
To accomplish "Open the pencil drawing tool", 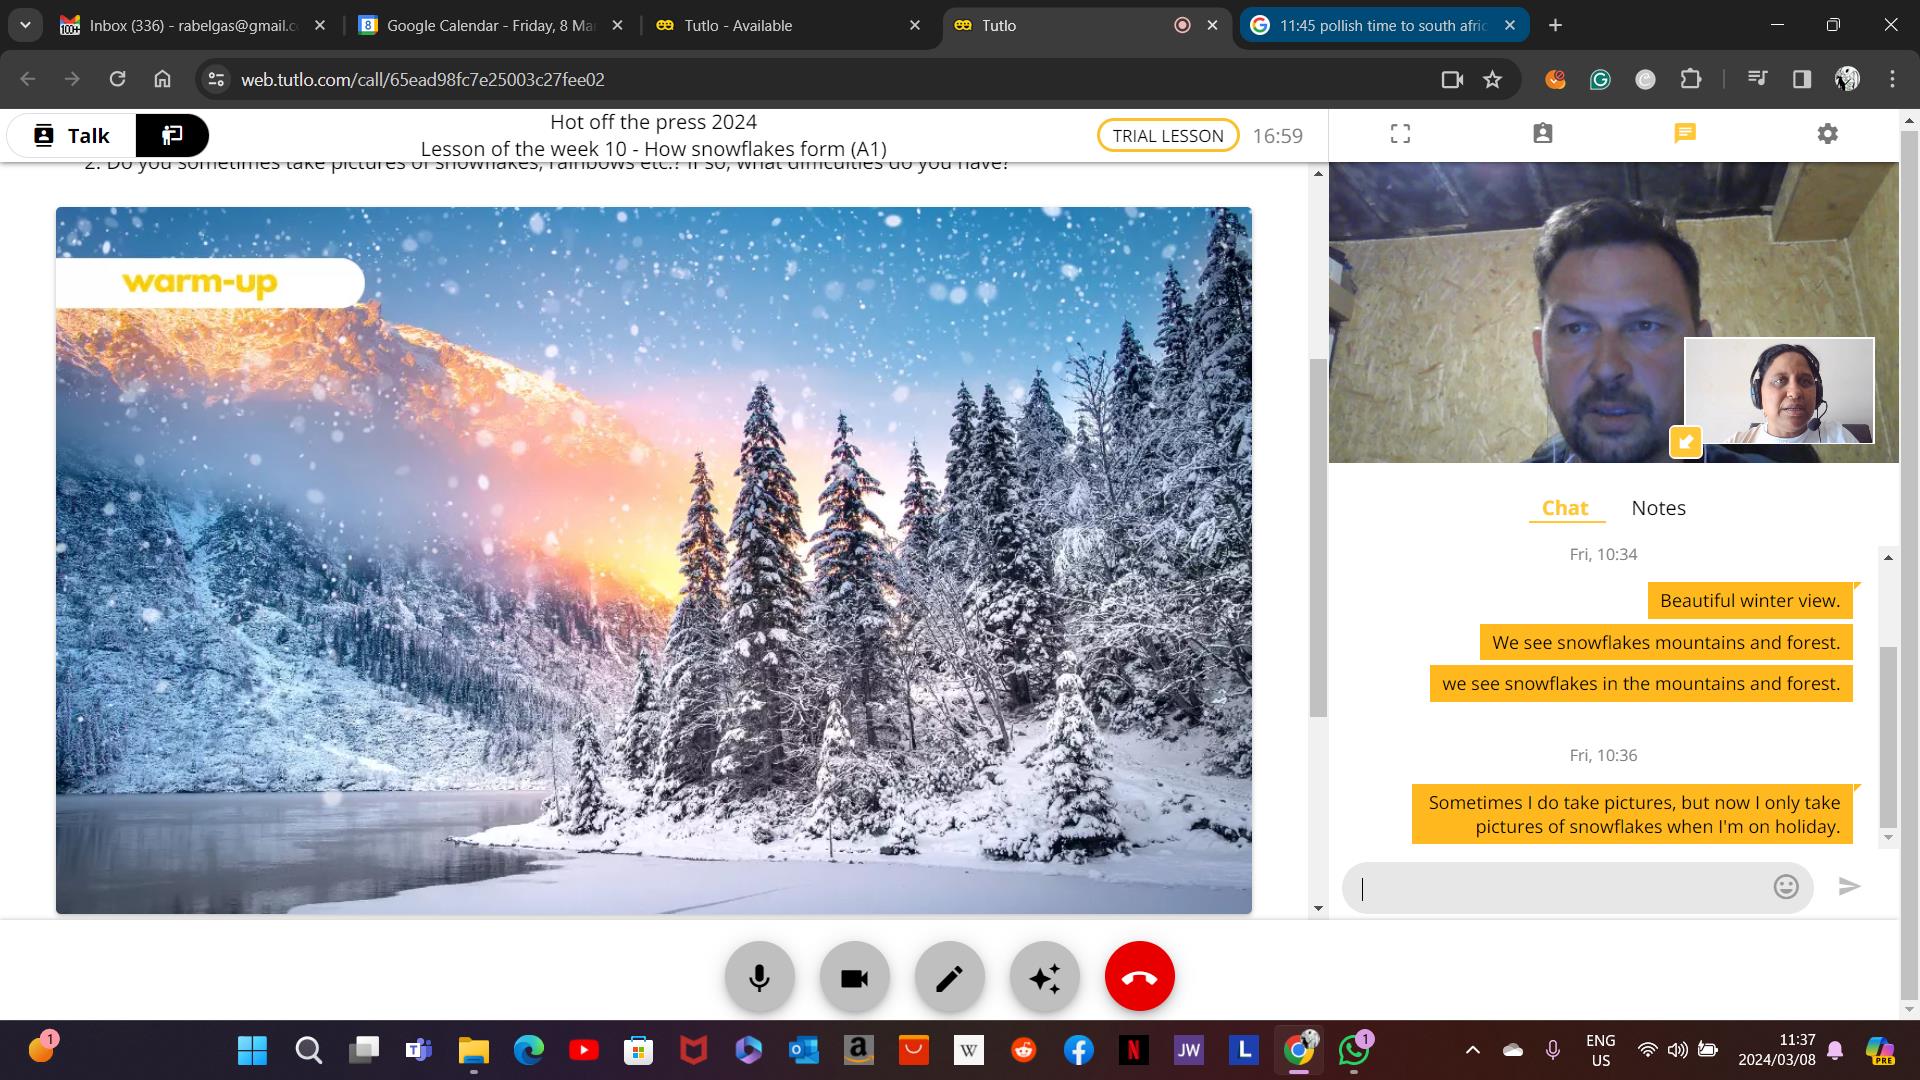I will [x=949, y=977].
